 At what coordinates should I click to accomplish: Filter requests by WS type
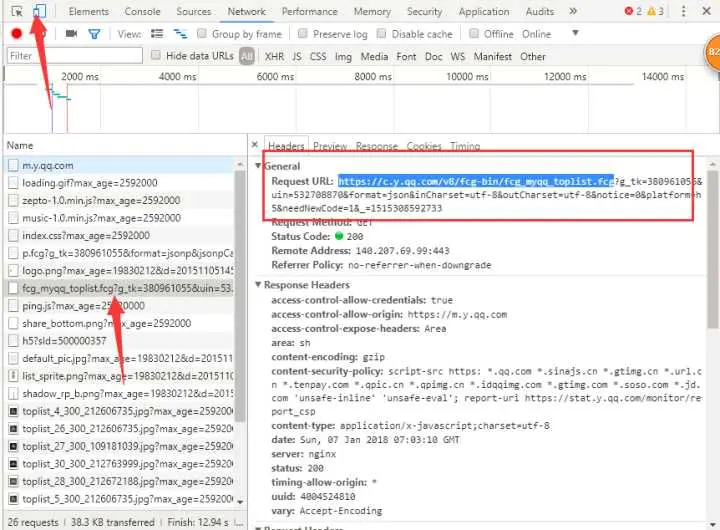[x=458, y=56]
